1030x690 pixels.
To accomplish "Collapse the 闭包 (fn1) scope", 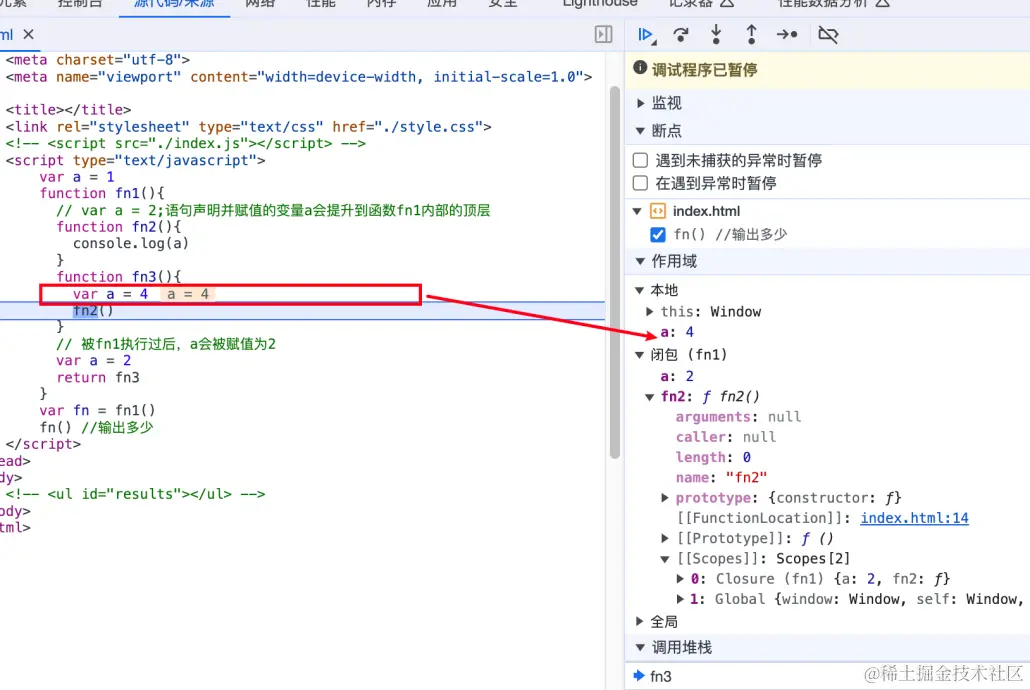I will [640, 355].
